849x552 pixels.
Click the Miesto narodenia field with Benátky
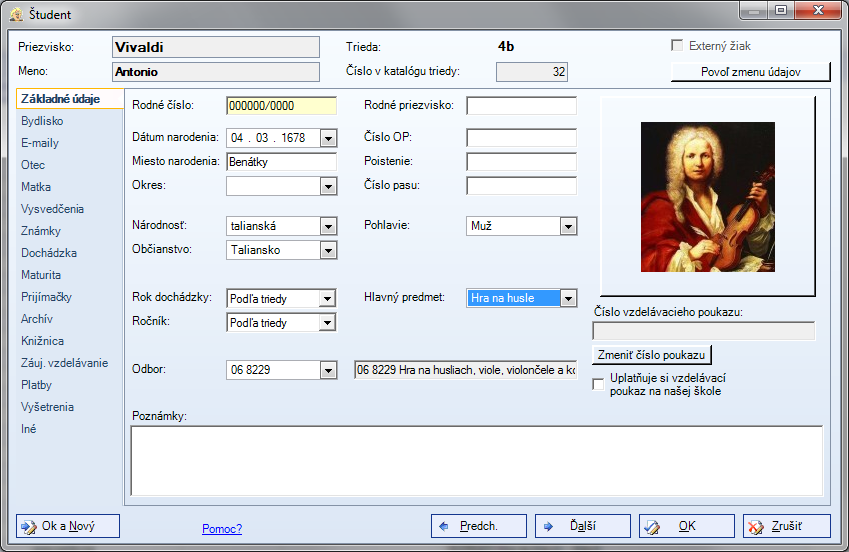click(x=282, y=161)
